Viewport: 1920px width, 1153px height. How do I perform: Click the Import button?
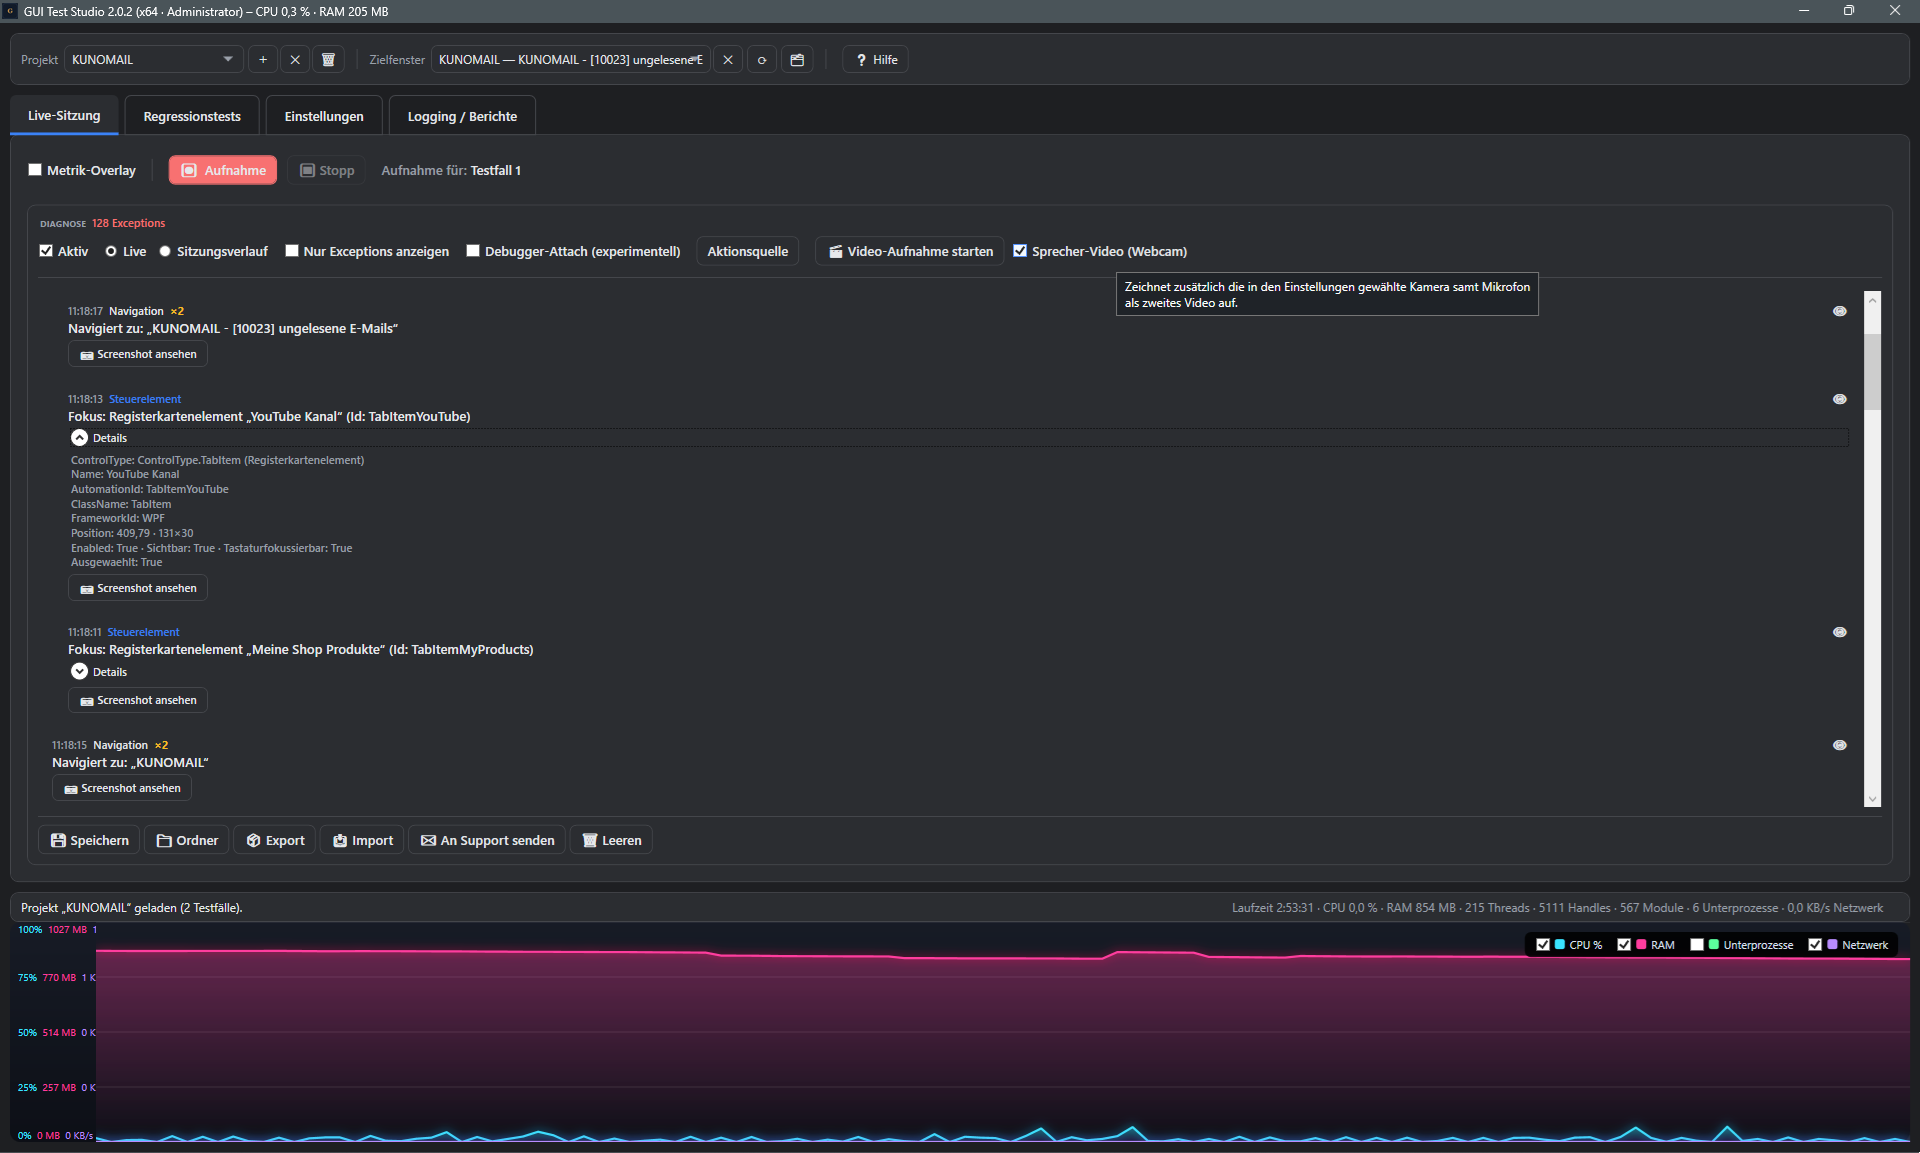tap(363, 840)
